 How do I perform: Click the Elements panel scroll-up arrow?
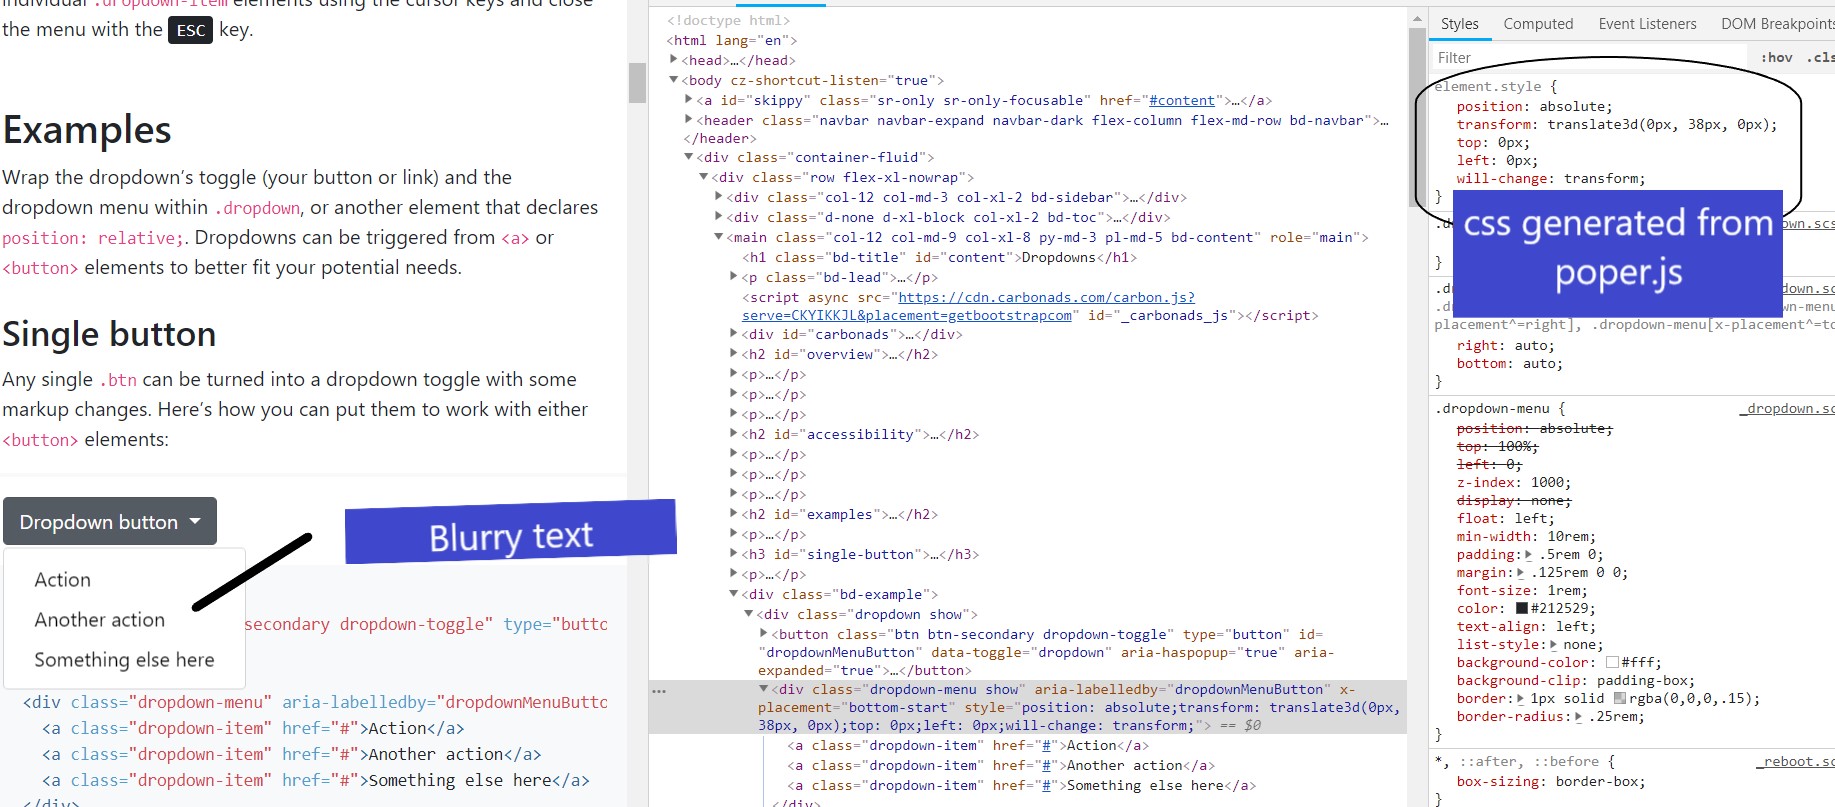[x=1417, y=19]
